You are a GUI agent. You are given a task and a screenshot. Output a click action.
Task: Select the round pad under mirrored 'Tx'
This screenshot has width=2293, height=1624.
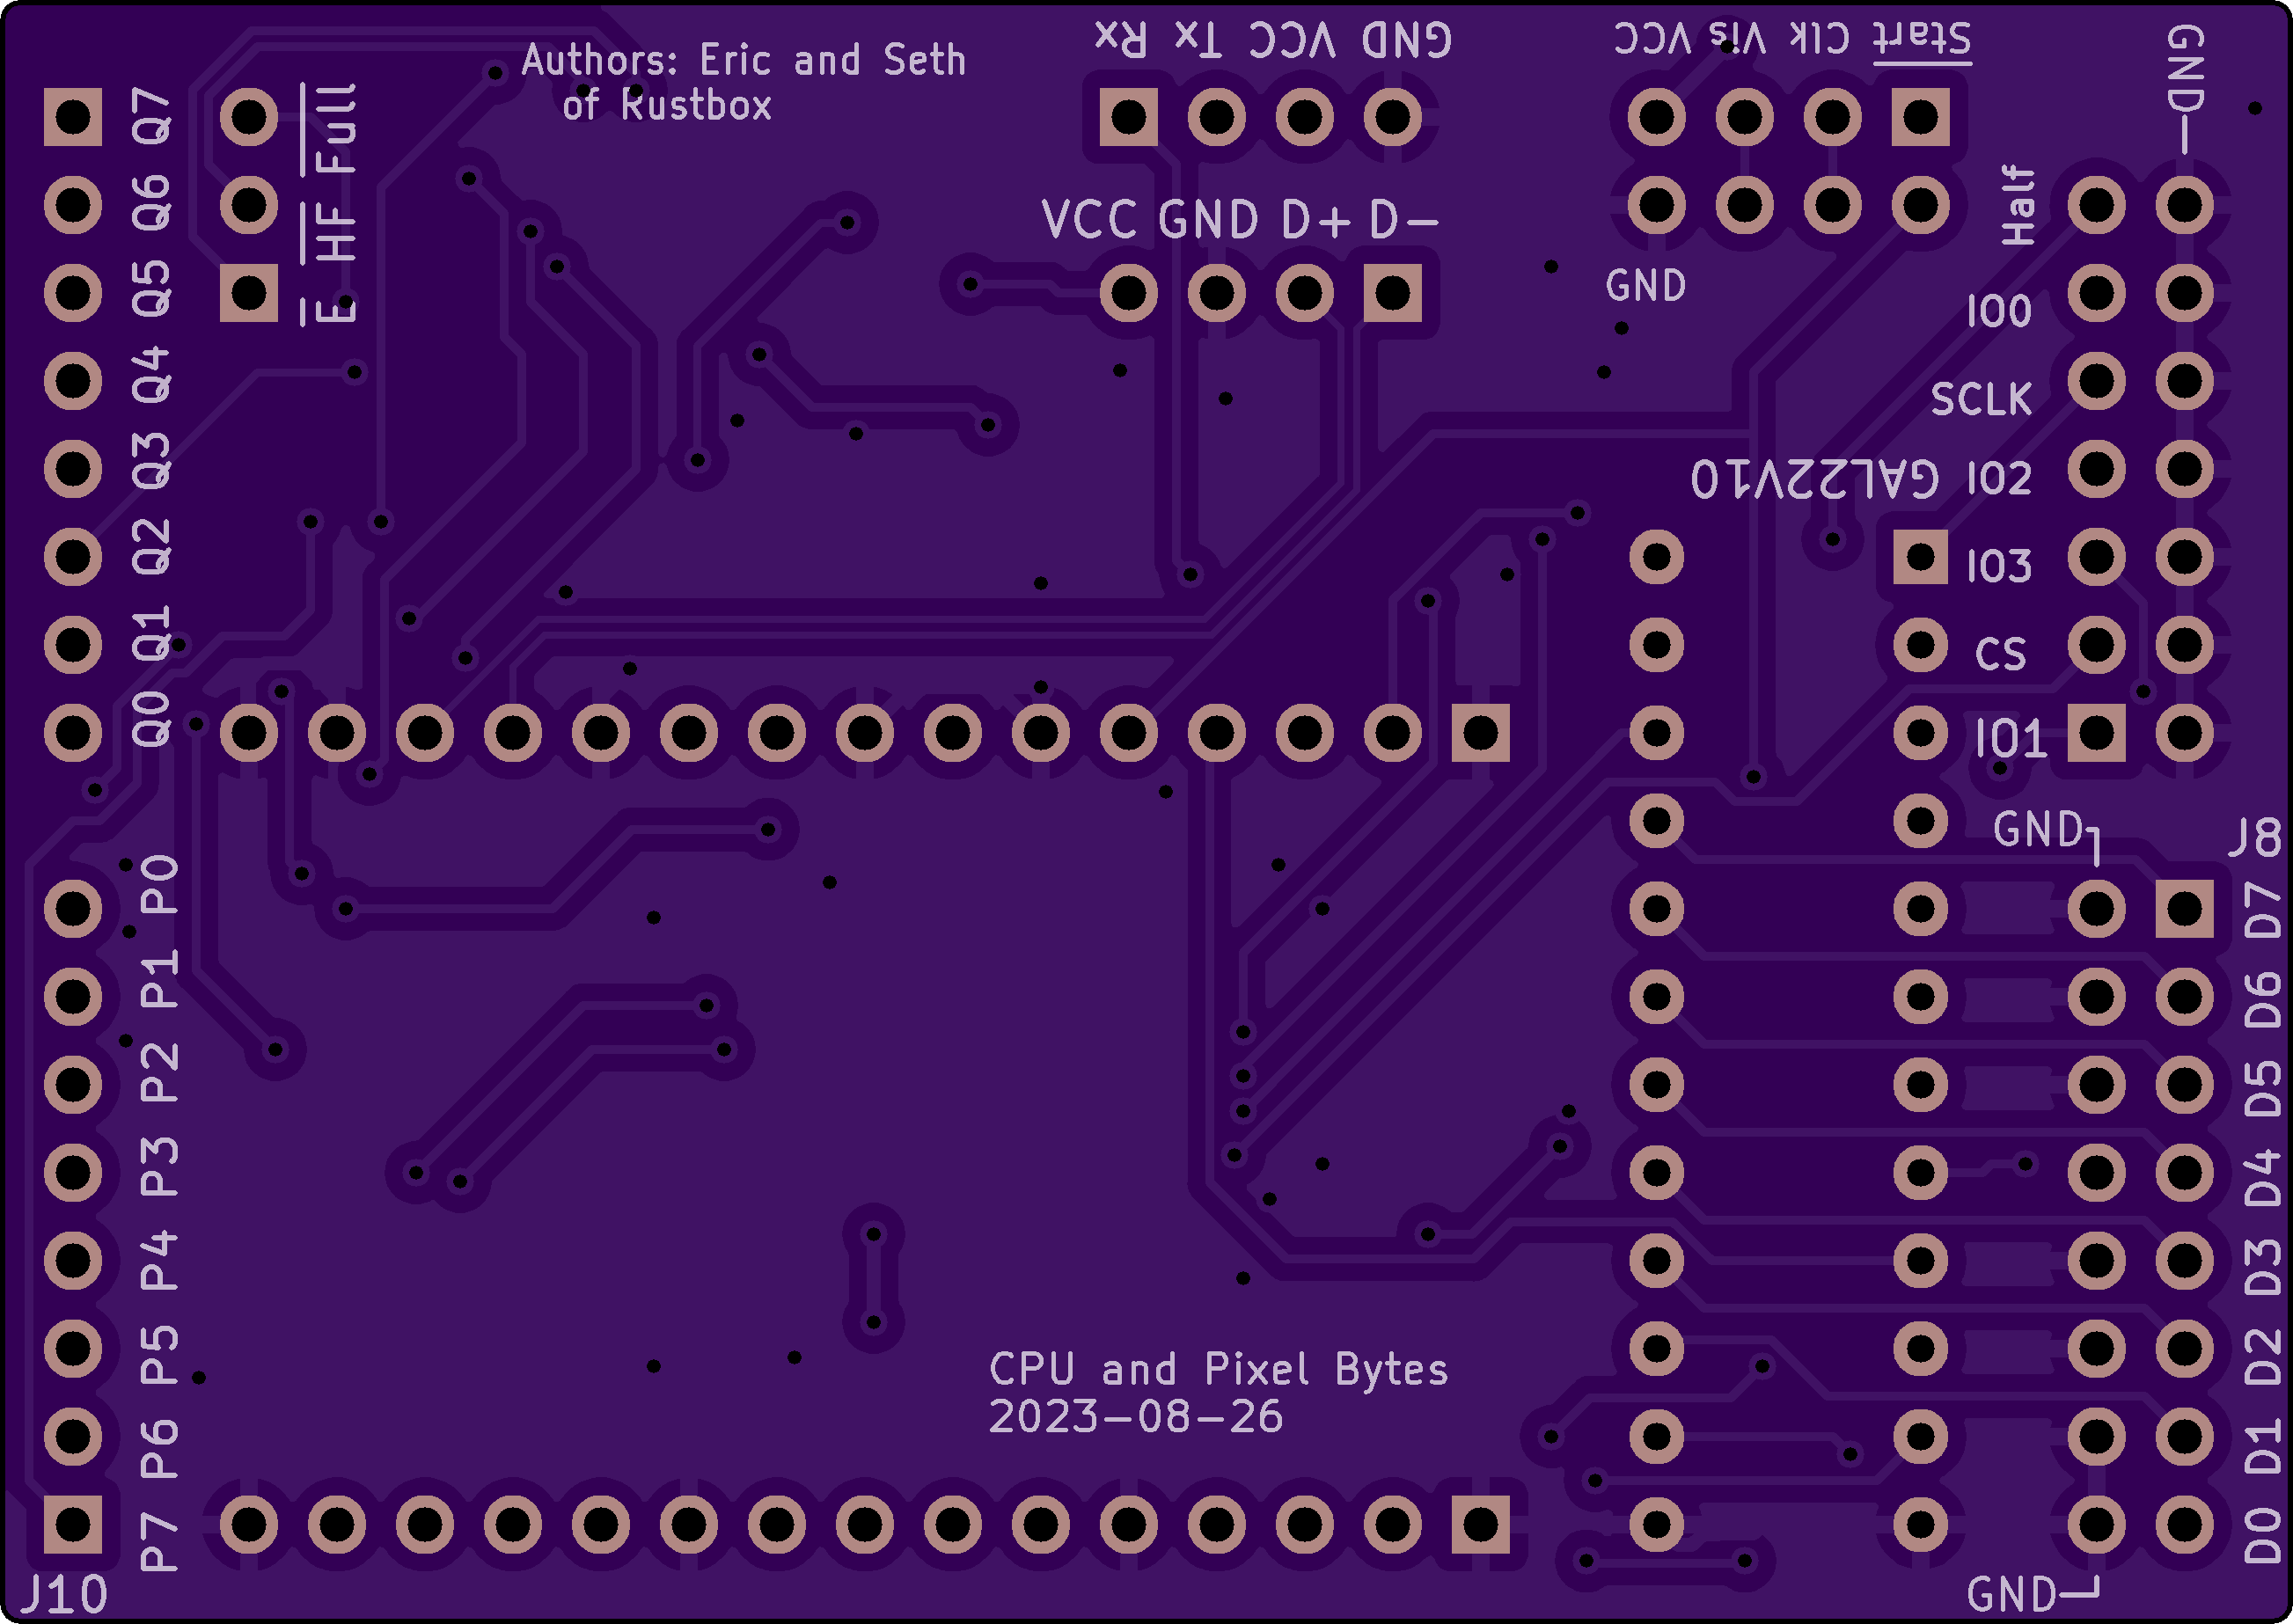click(1217, 117)
